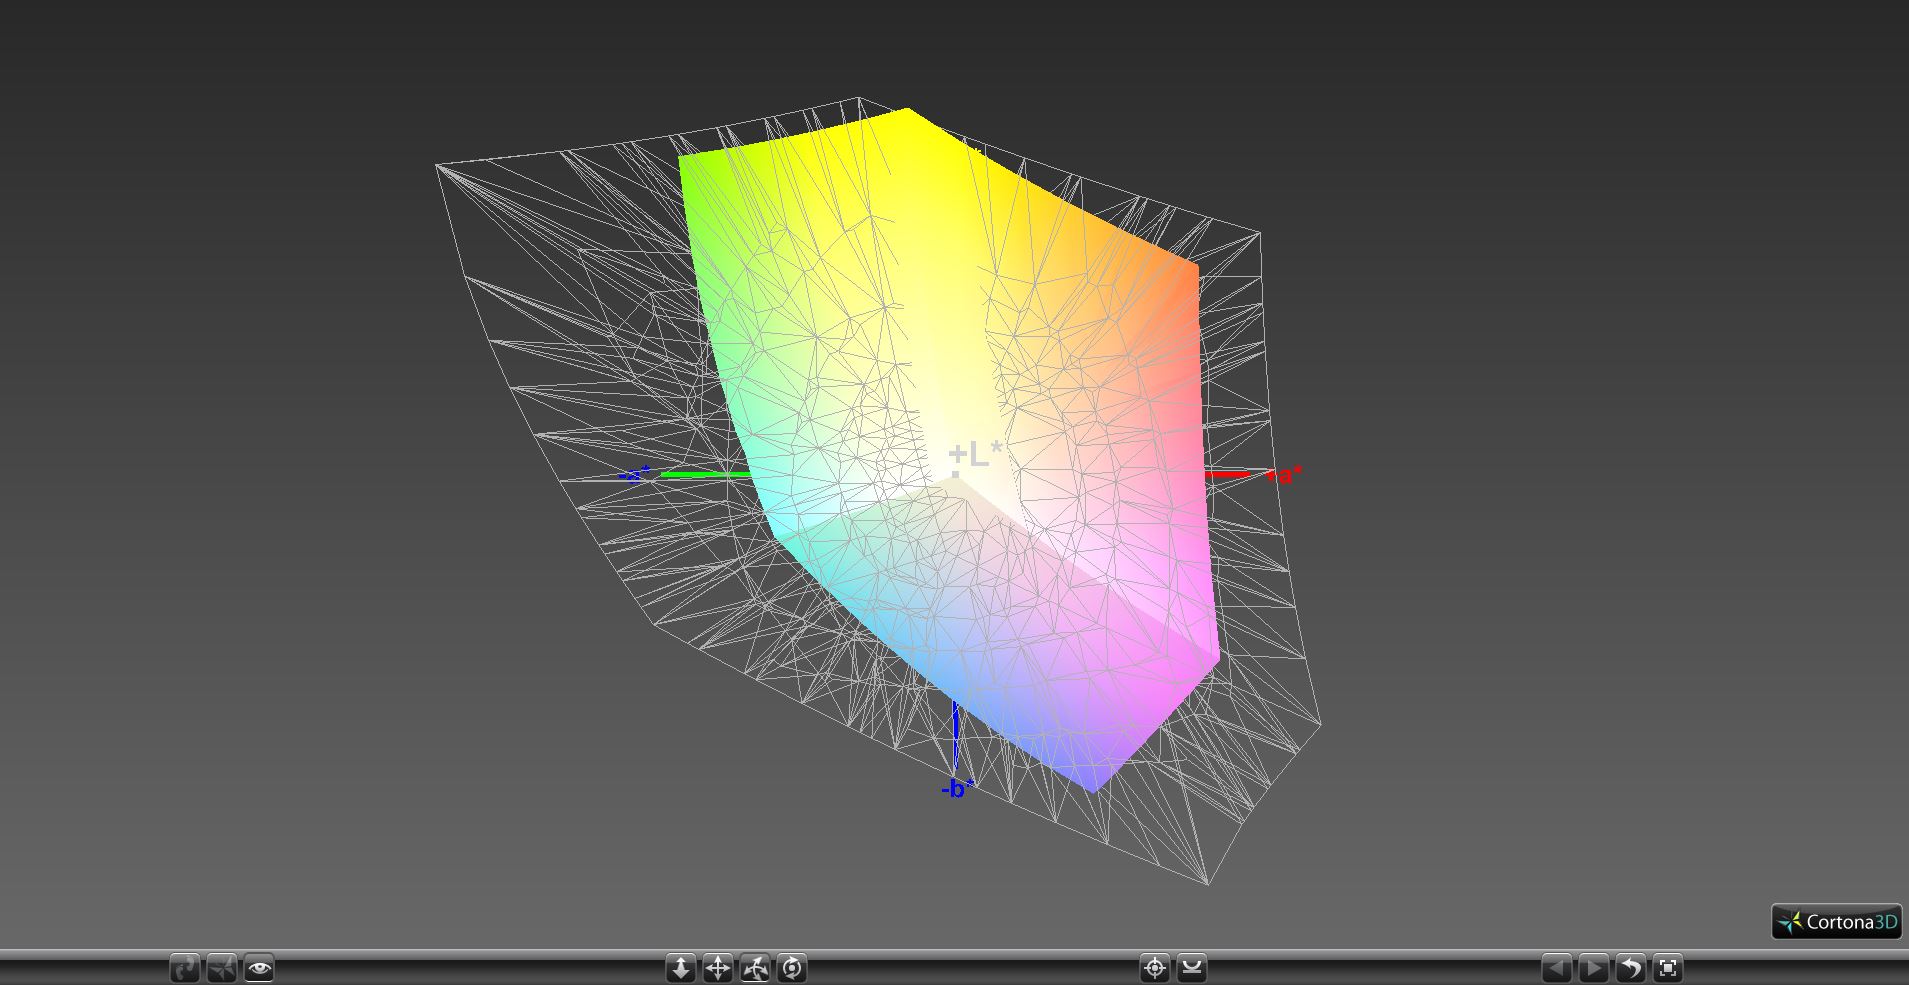Click the +L* axis label
This screenshot has height=985, width=1909.
coord(975,454)
